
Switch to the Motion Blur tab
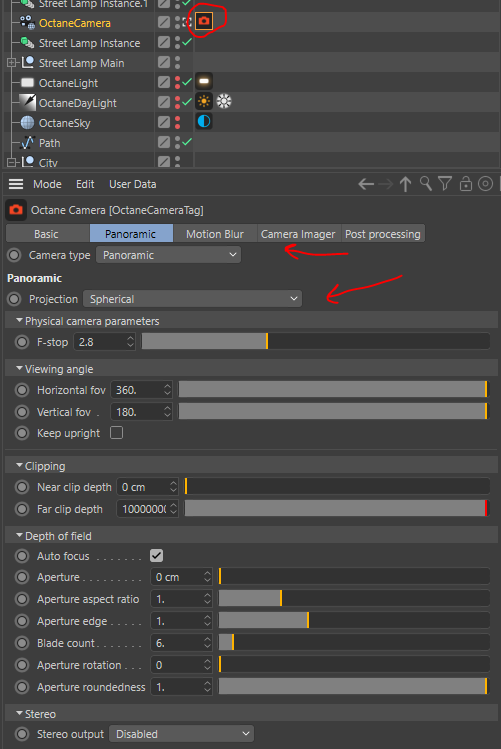click(215, 234)
